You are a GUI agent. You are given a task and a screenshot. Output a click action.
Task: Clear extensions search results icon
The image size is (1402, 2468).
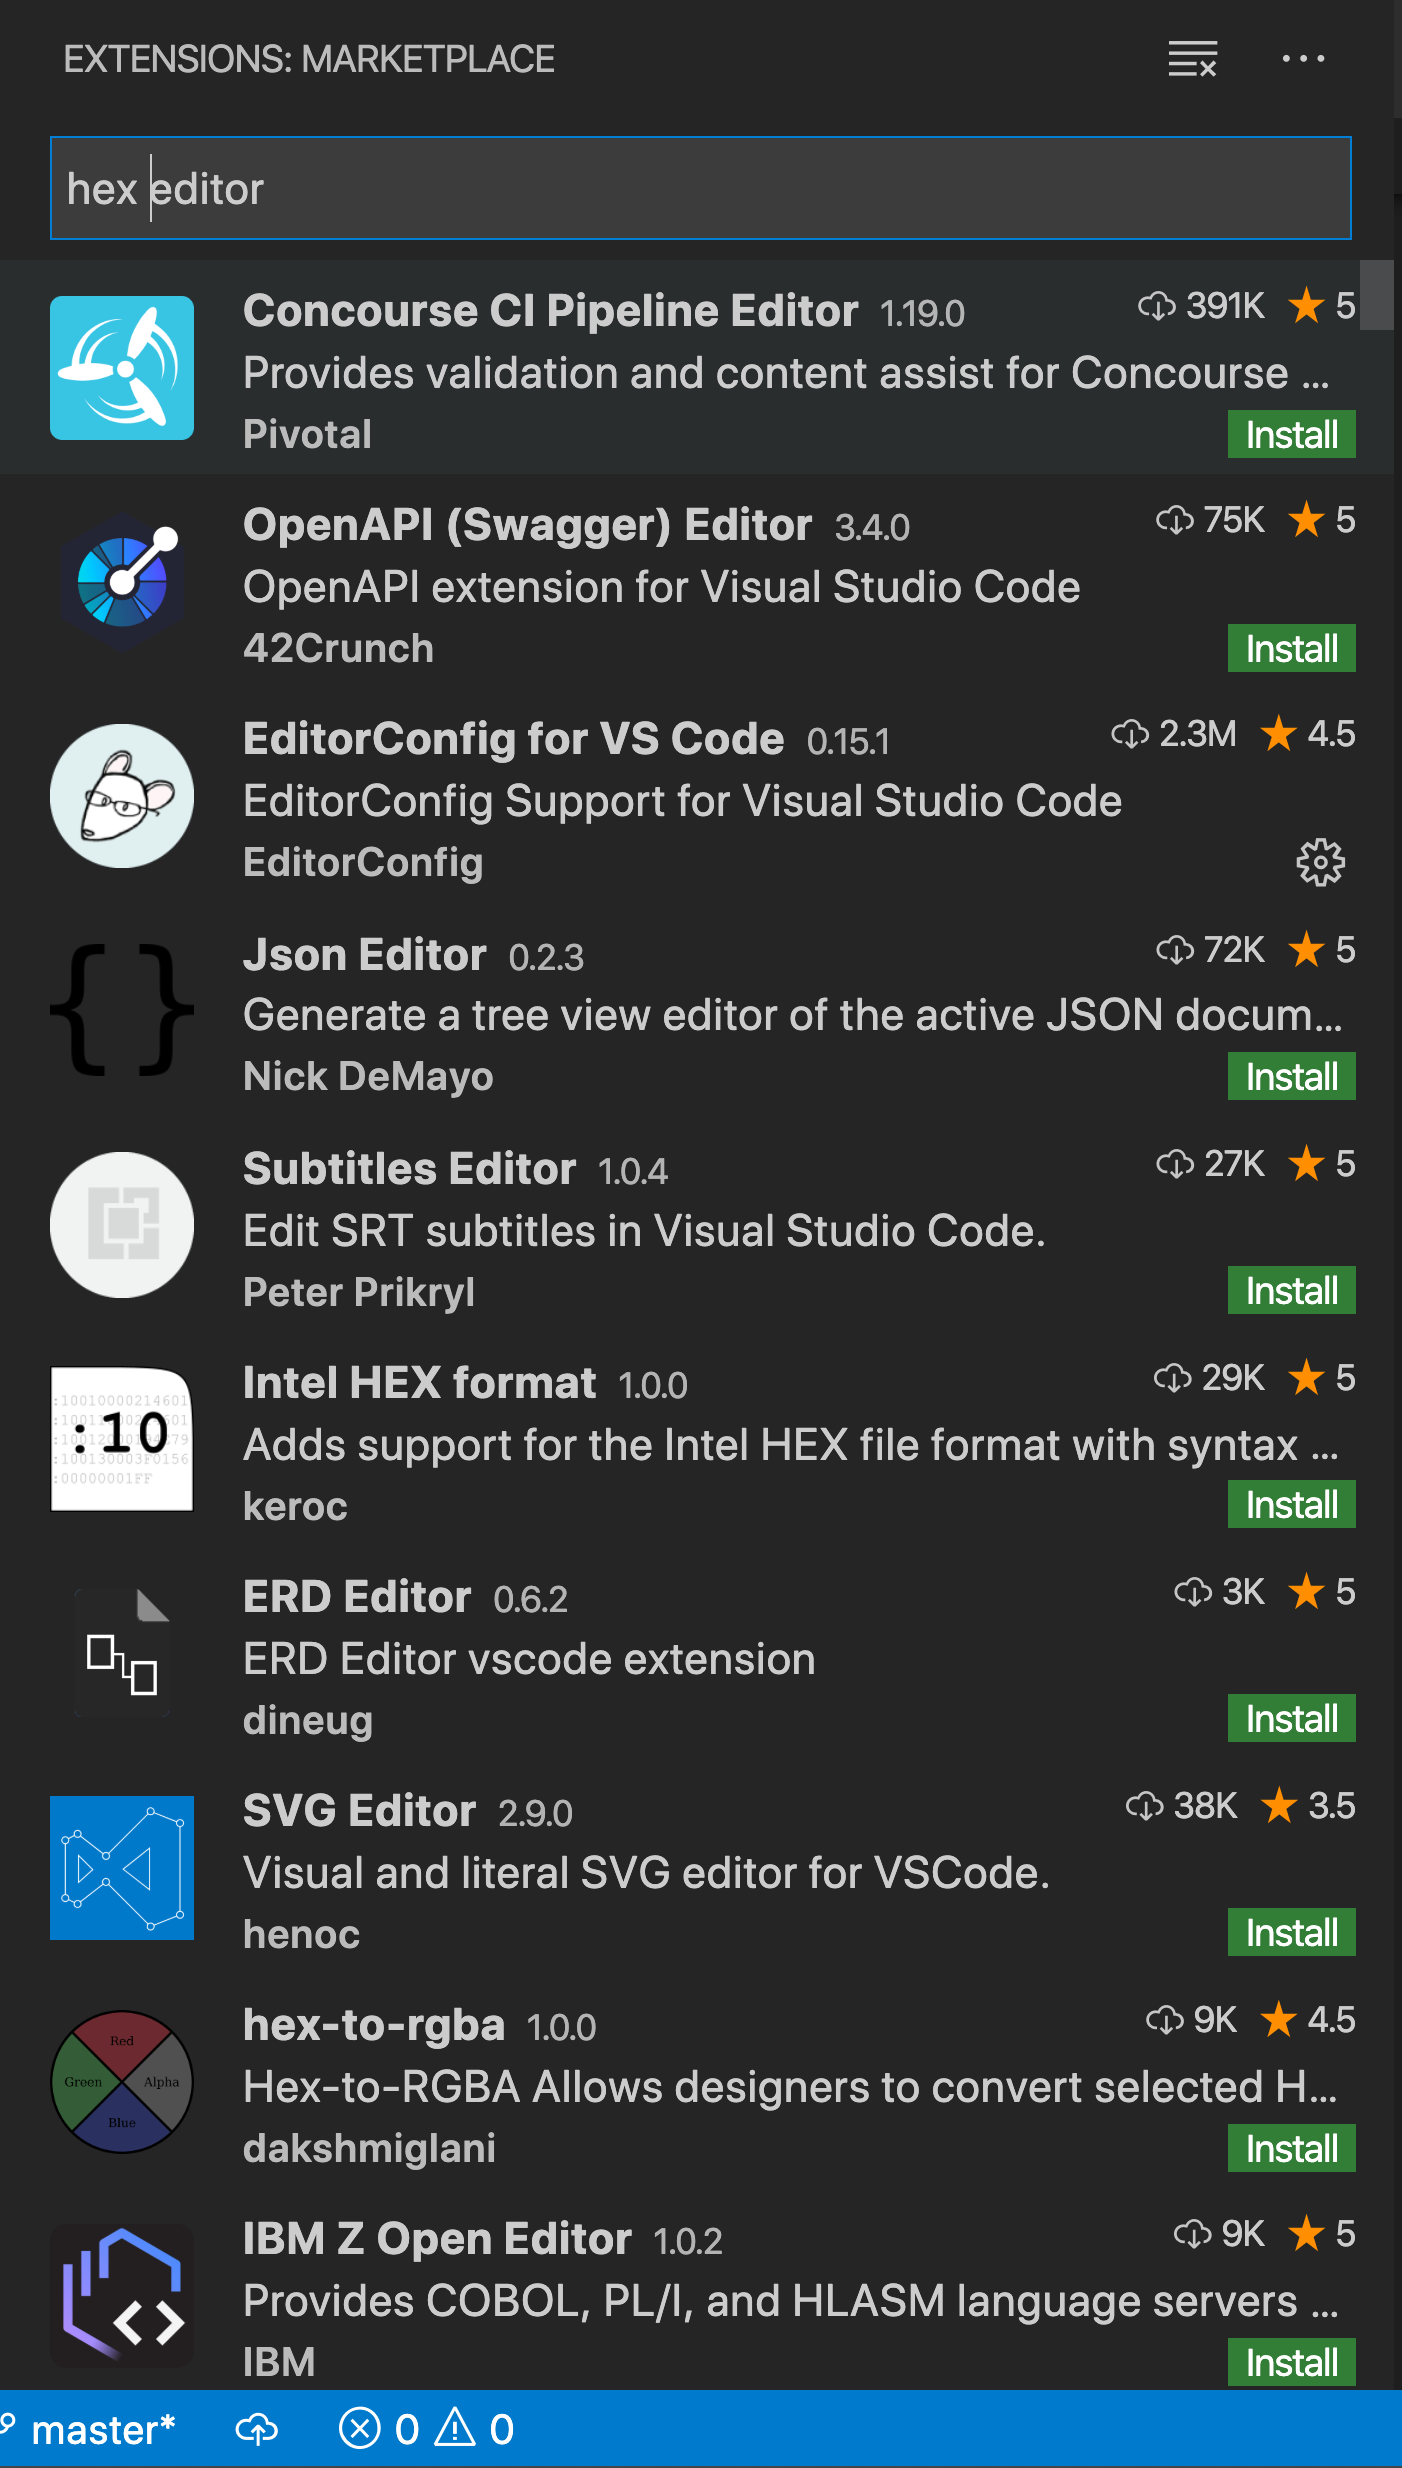click(1193, 59)
